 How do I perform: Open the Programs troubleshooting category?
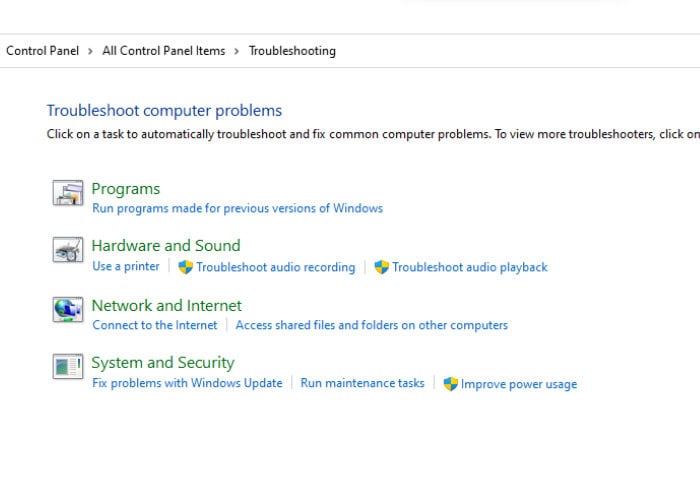(x=126, y=189)
